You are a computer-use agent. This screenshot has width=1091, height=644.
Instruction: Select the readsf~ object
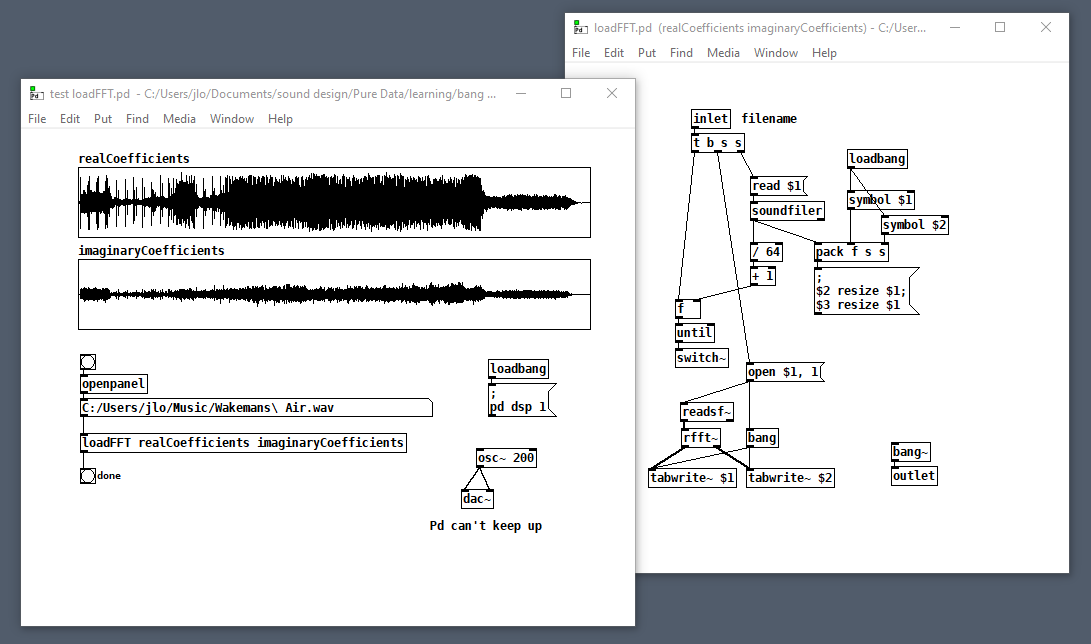pos(707,412)
